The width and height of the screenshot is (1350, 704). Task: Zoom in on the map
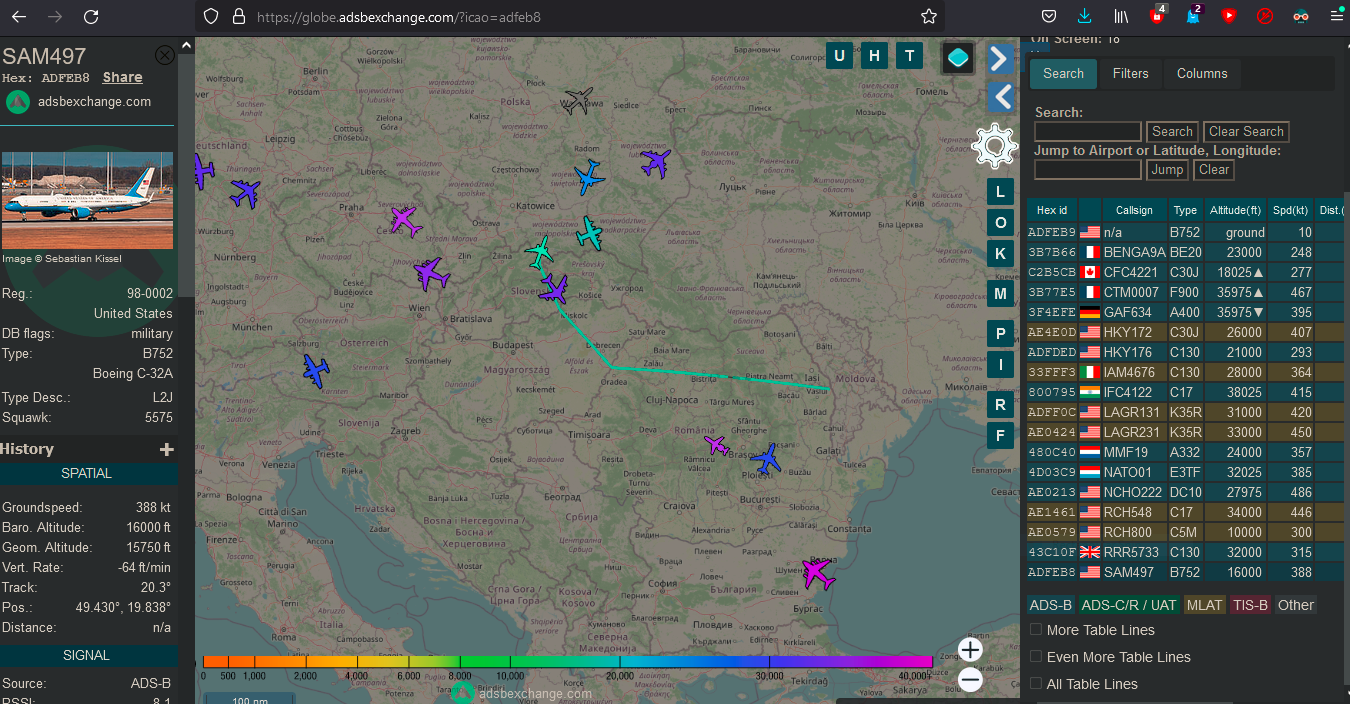(970, 650)
